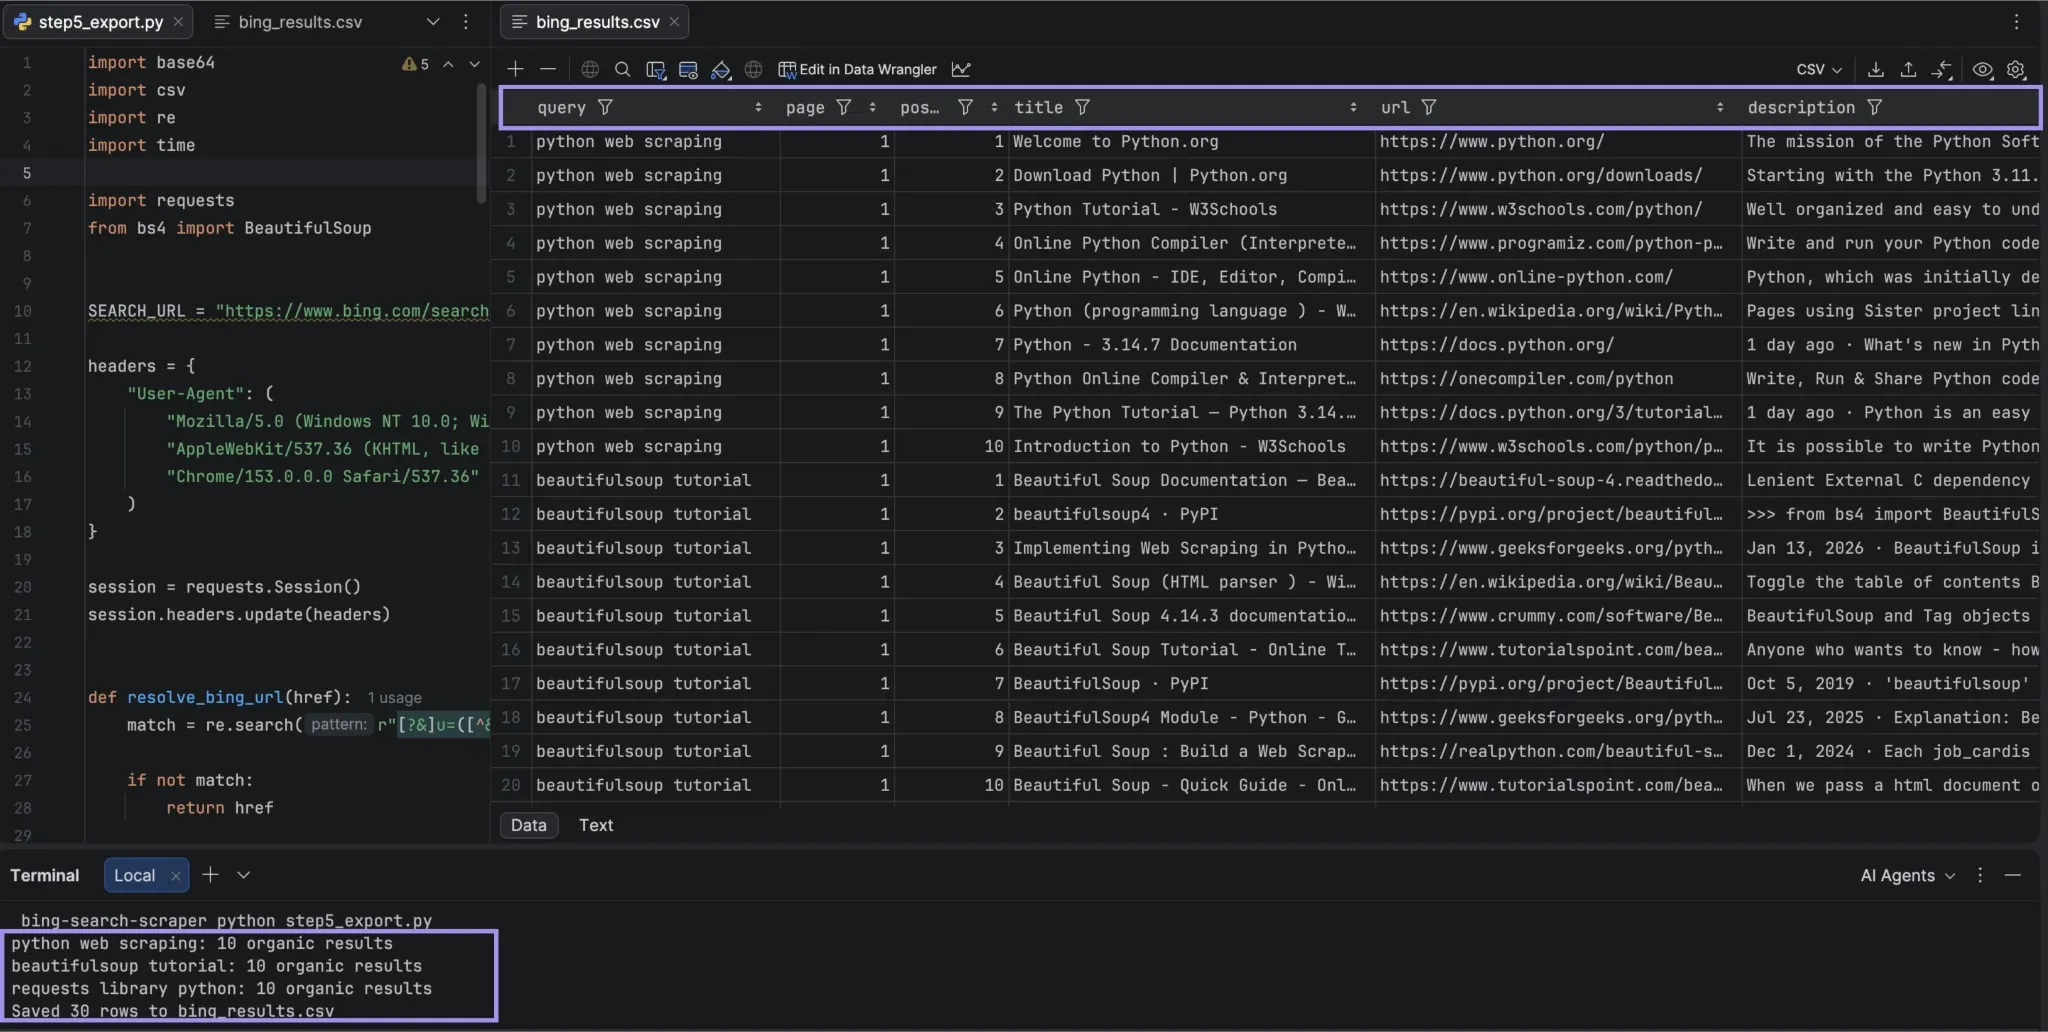
Task: Click the warning indicator showing 5 problems
Action: pos(415,64)
